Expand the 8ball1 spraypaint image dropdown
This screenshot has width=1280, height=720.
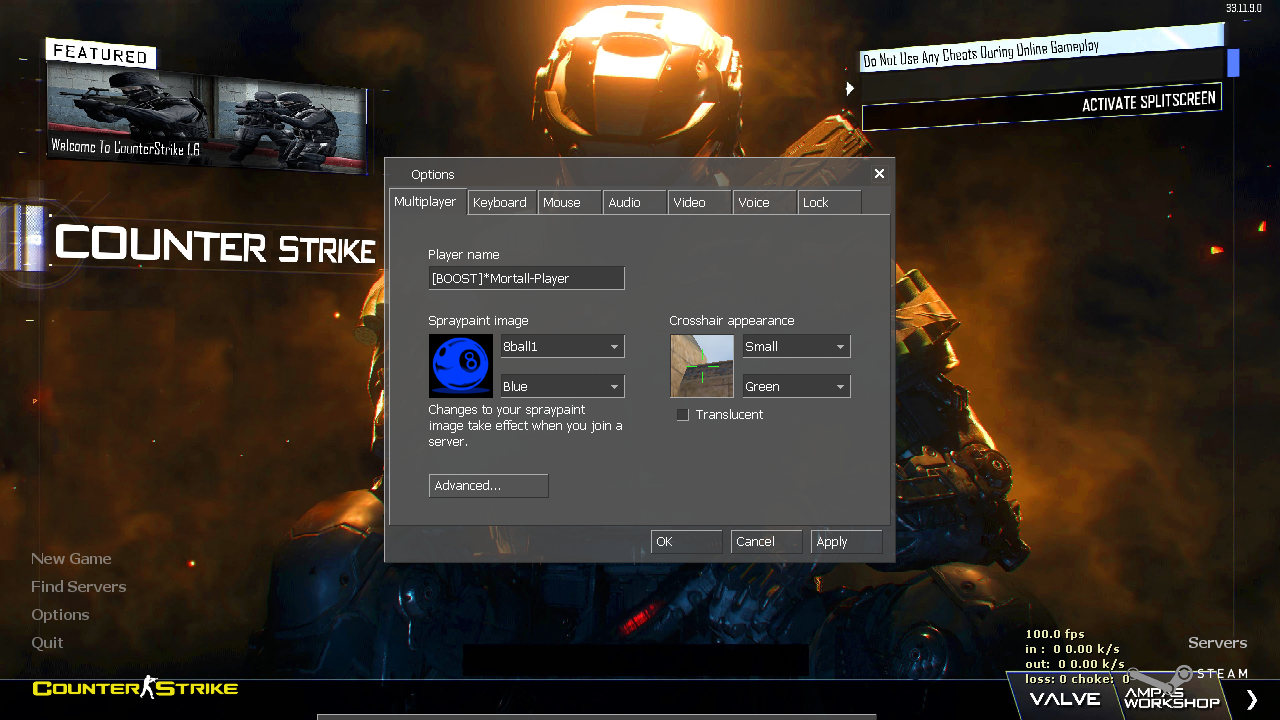point(562,347)
